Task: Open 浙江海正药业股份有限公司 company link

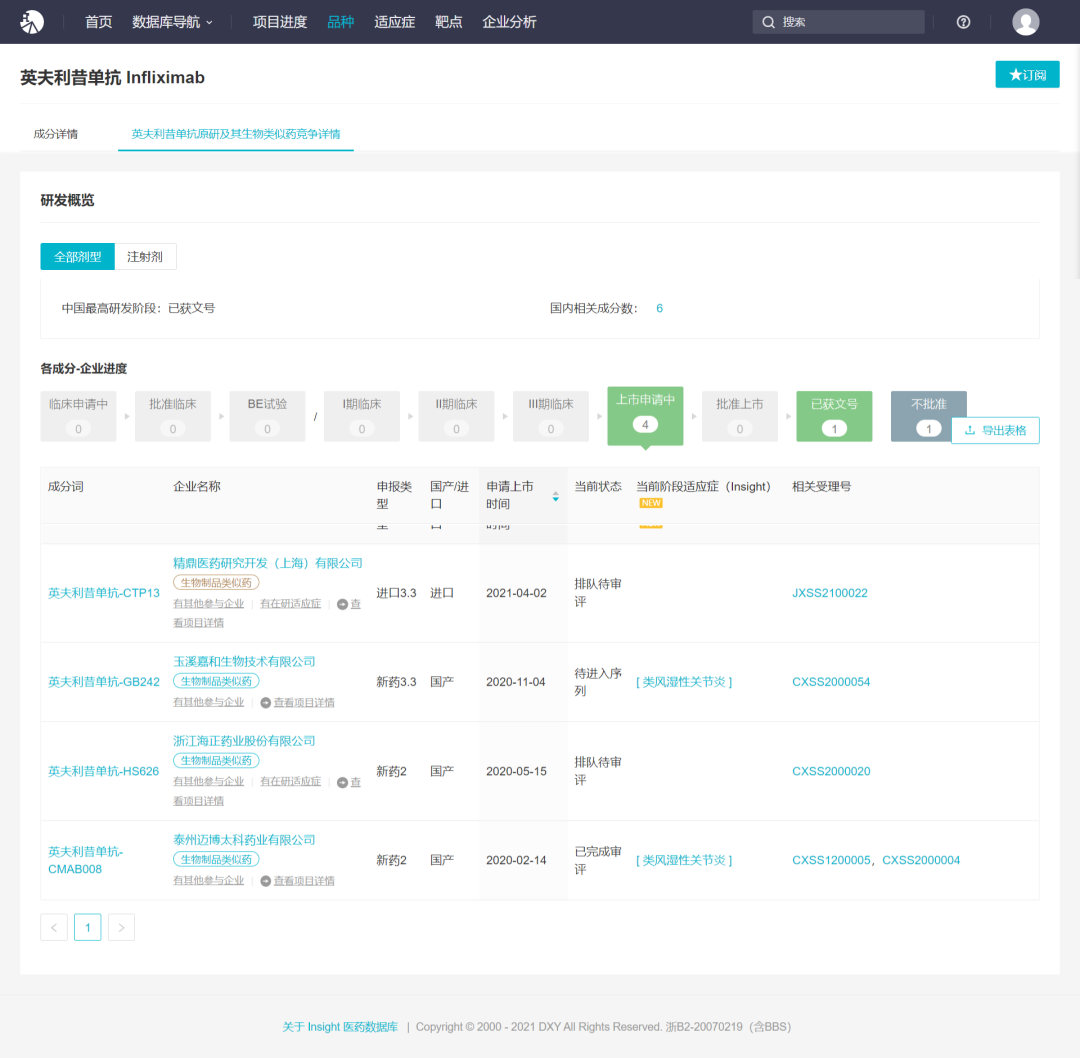Action: point(245,741)
